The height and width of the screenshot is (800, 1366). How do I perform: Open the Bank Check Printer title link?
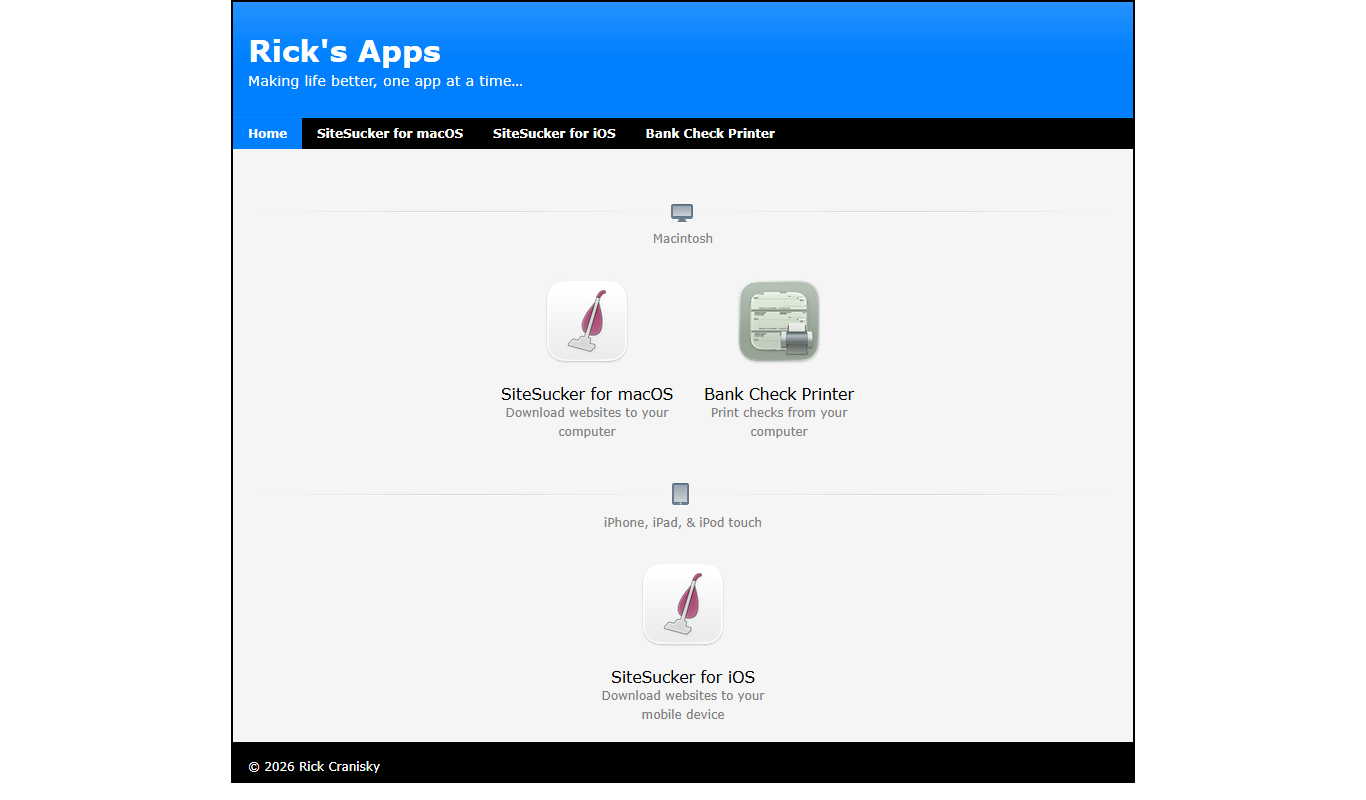tap(779, 394)
